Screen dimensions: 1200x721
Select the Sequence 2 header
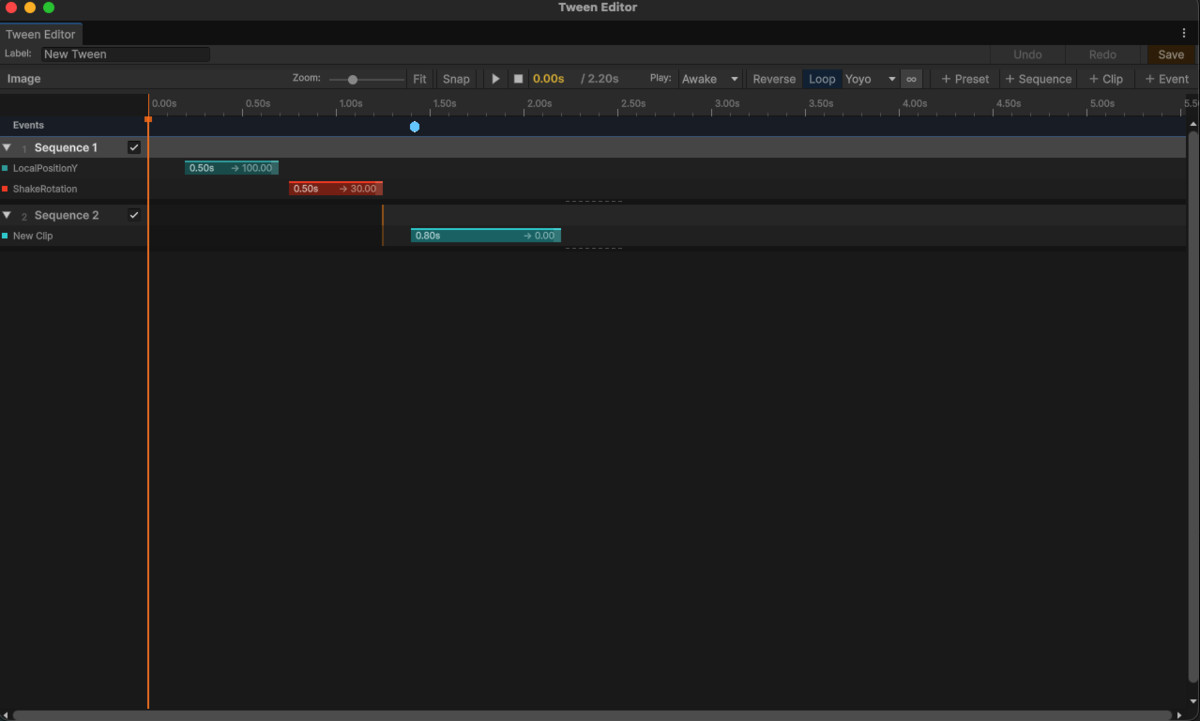coord(67,215)
